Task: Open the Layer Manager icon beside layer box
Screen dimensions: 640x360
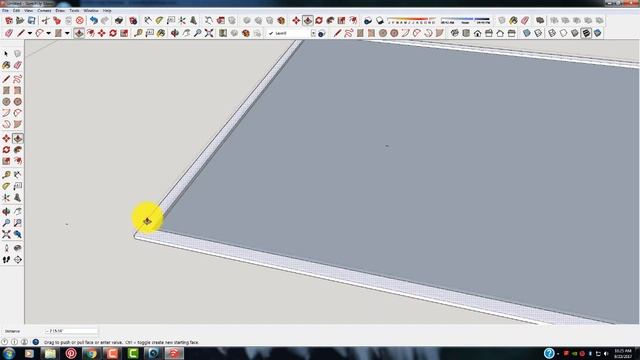Action: [x=322, y=33]
